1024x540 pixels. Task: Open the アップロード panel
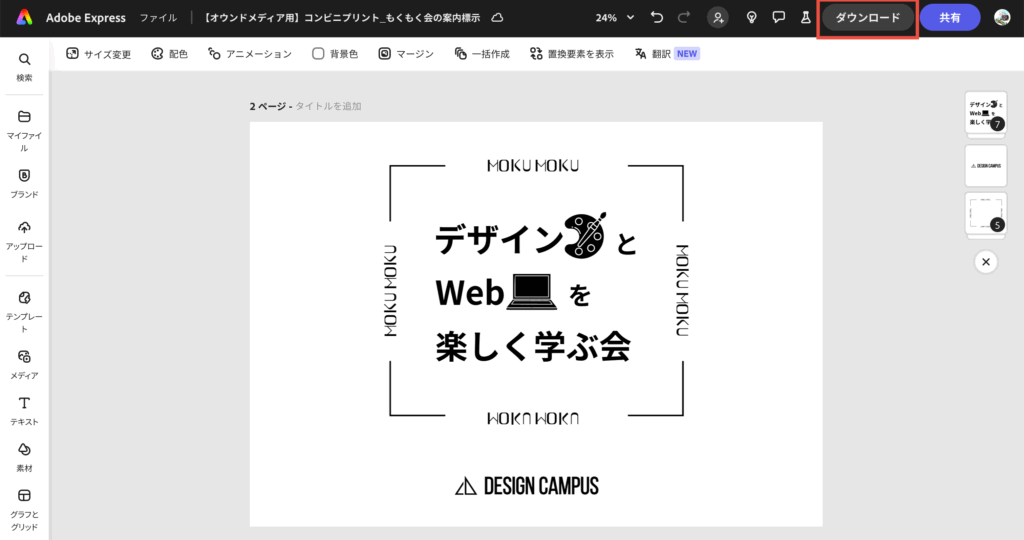(24, 240)
